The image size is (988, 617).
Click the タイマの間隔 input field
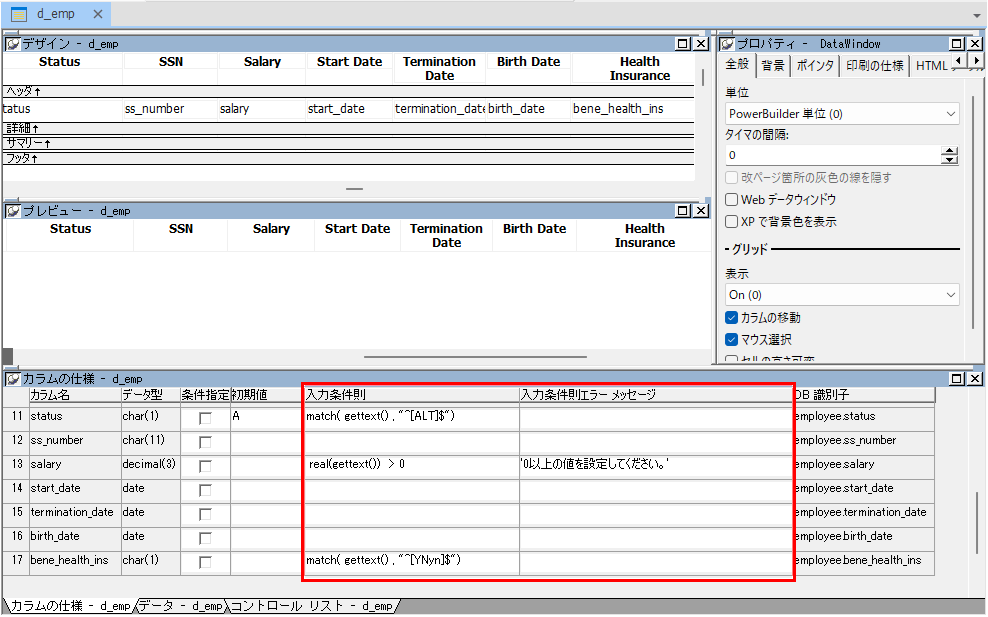pos(833,155)
